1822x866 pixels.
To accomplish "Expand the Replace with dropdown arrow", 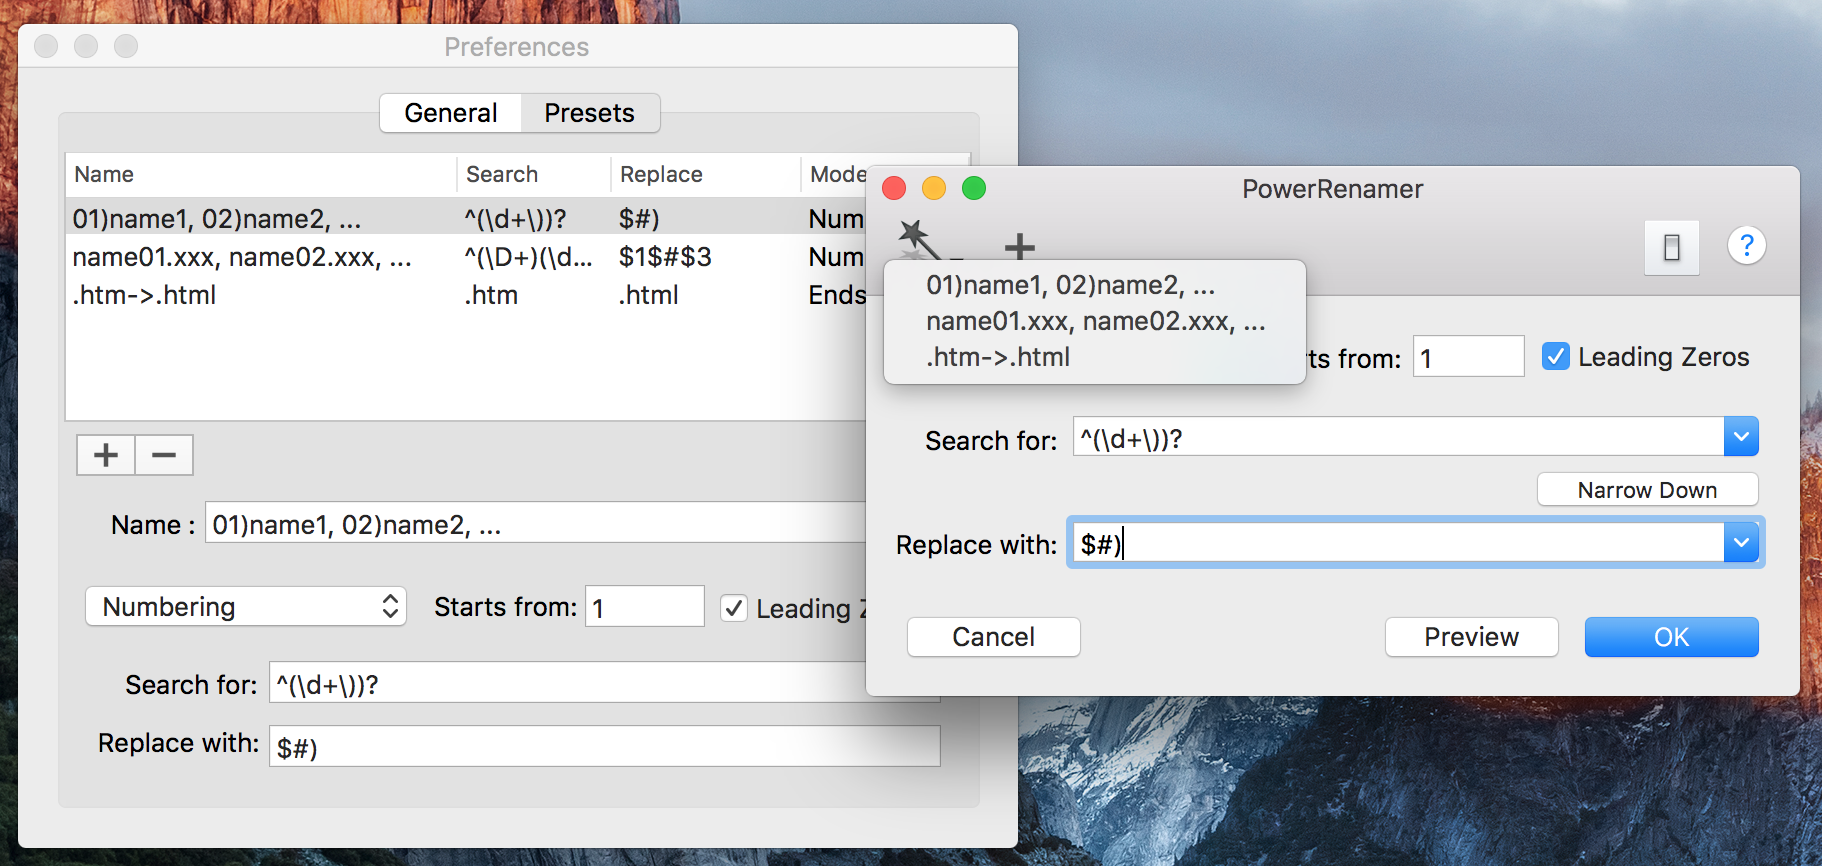I will click(1740, 543).
